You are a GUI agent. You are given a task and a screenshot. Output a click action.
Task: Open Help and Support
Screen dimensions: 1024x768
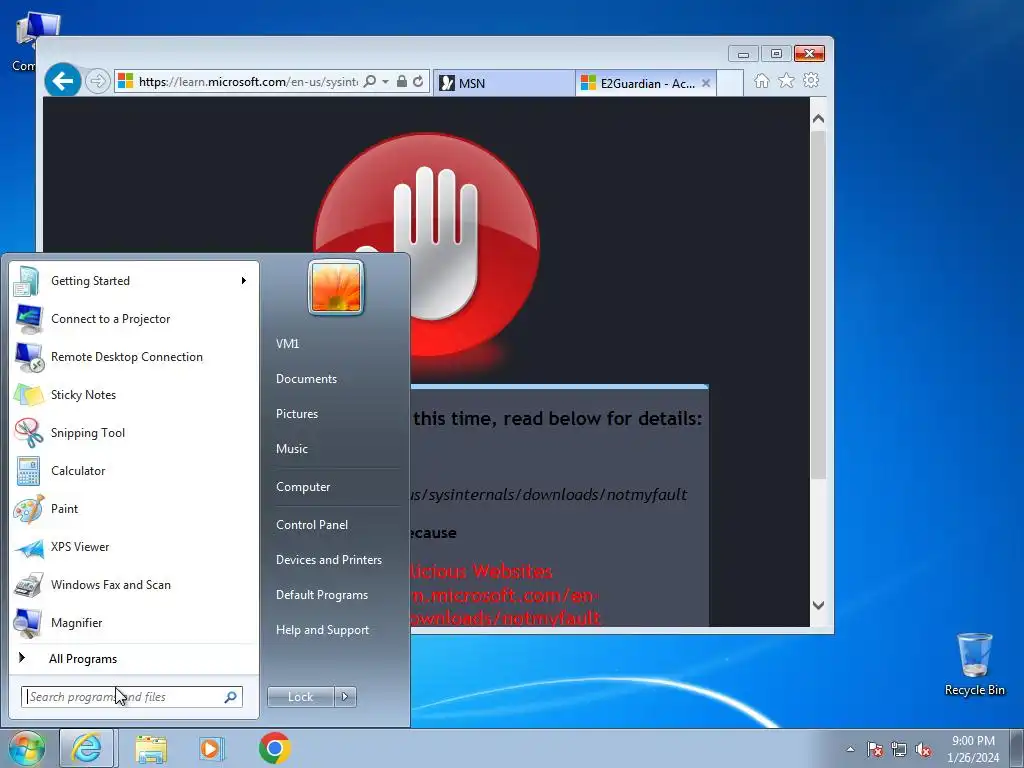(x=323, y=630)
